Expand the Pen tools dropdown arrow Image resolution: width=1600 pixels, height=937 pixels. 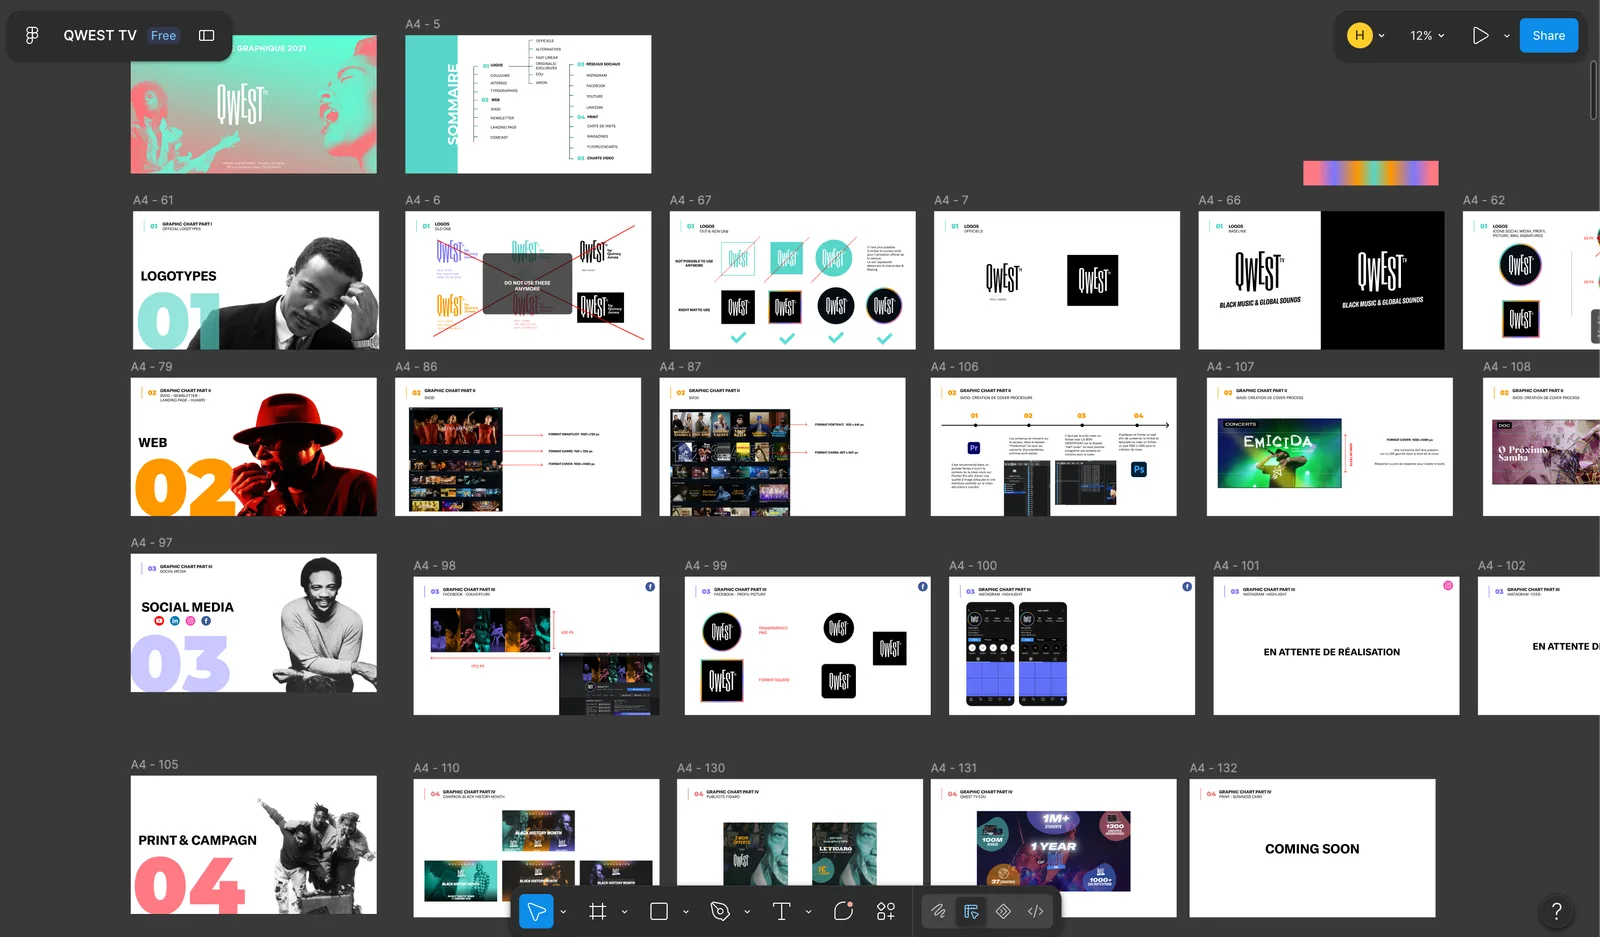[747, 912]
